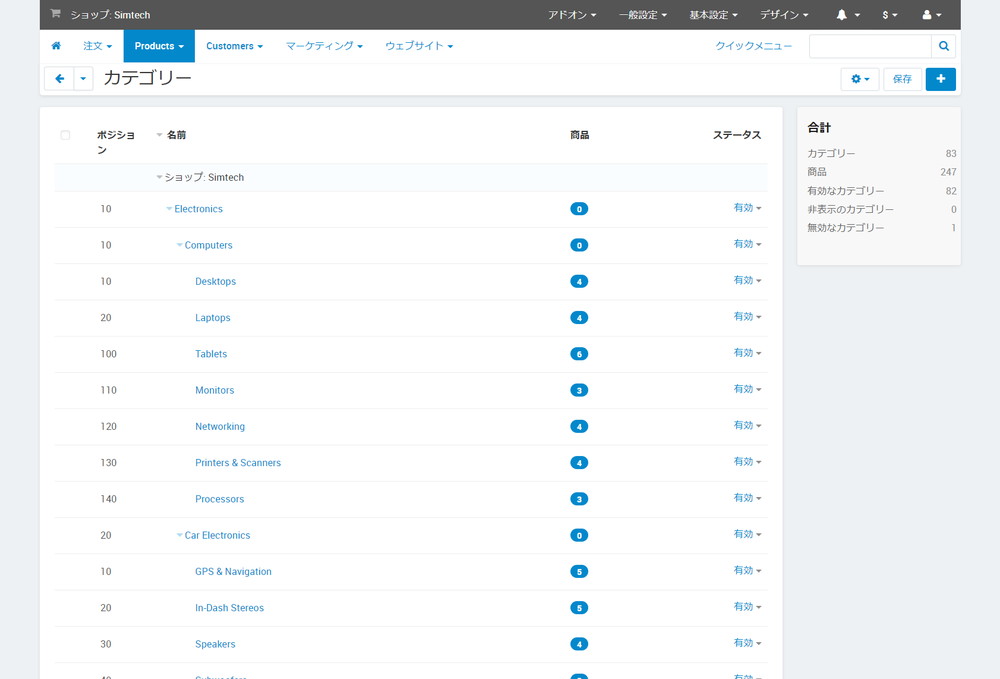Viewport: 1000px width, 679px height.
Task: Open the Electronics category link
Action: tap(198, 209)
